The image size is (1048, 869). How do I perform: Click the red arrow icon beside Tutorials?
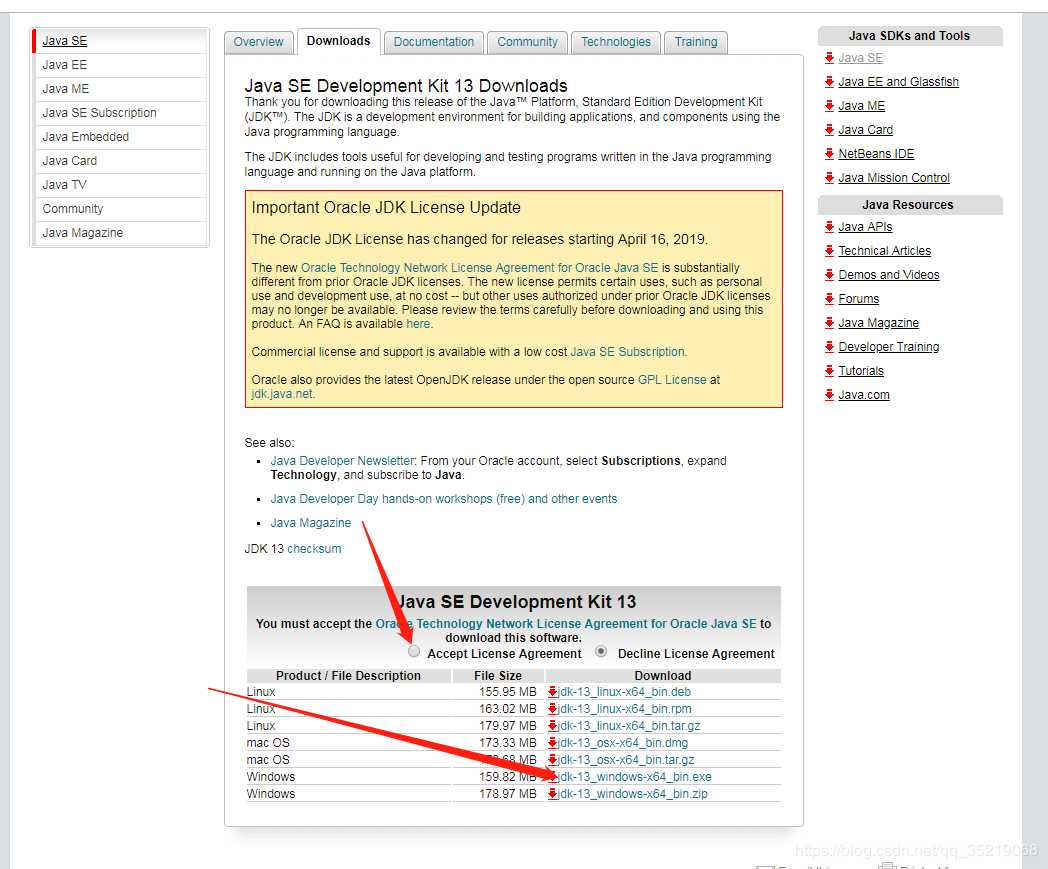pos(829,371)
